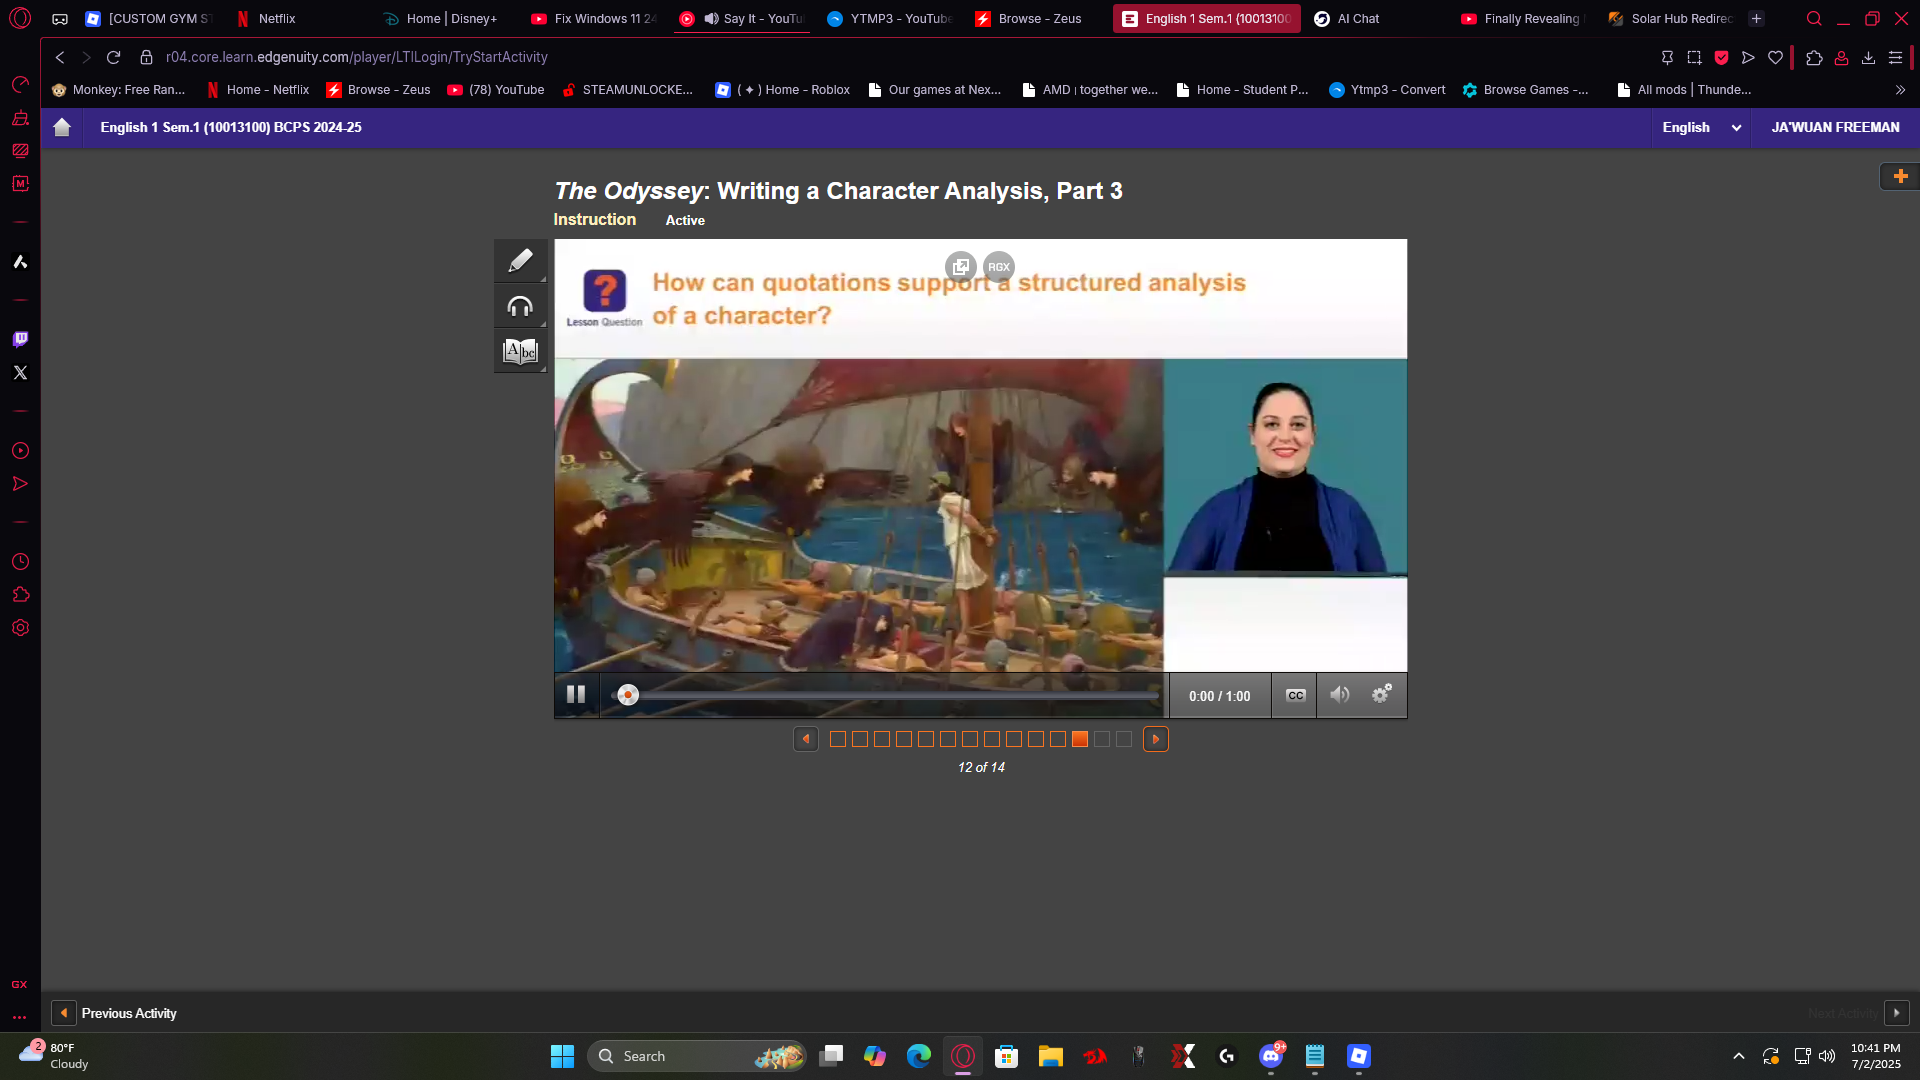The height and width of the screenshot is (1080, 1920).
Task: Open the Opera sidebar three-dots menu
Action: point(19,1017)
